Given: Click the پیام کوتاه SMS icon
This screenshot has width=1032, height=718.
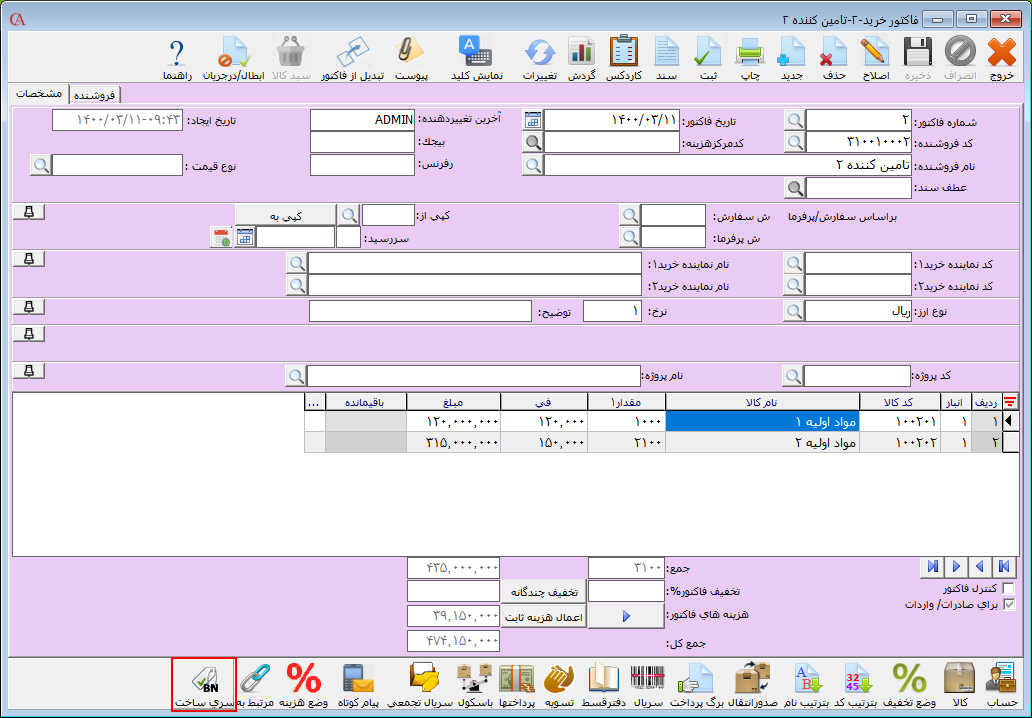Looking at the screenshot, I should coord(359,684).
